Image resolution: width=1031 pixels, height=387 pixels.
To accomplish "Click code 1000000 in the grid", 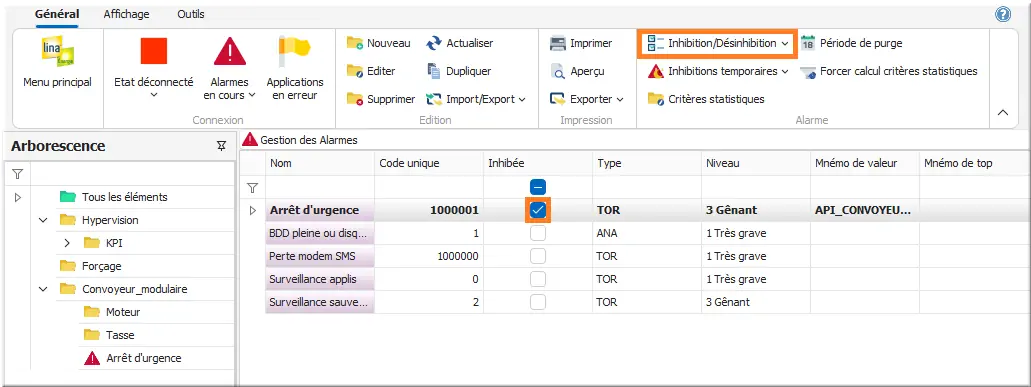I will click(429, 256).
